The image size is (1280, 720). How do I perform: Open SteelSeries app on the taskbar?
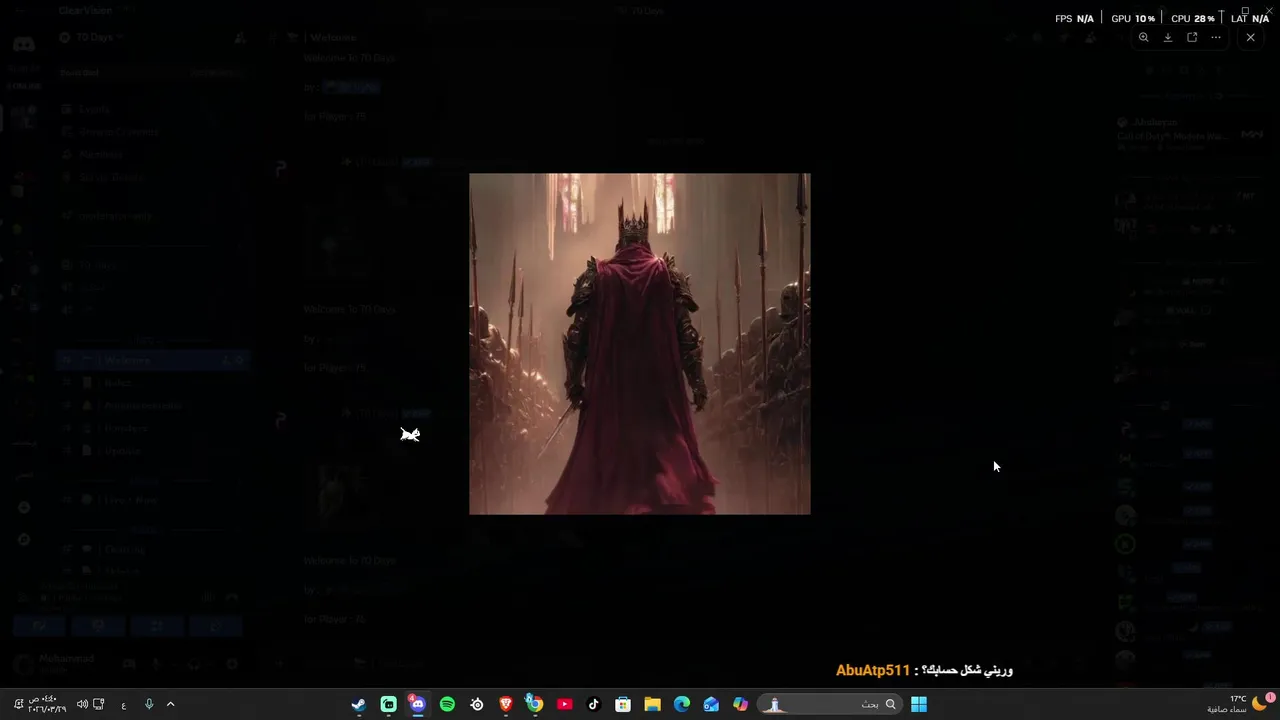point(476,704)
